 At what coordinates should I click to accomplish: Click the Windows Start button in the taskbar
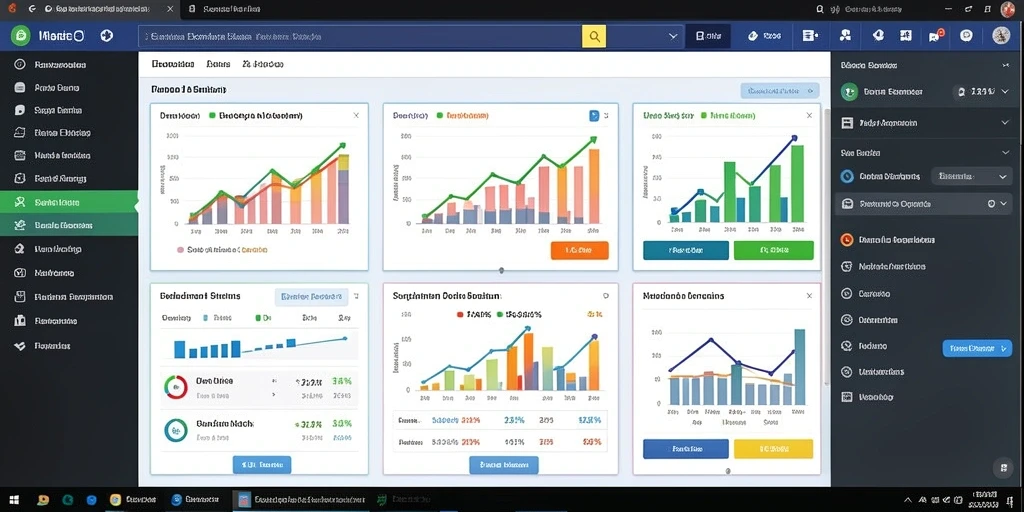coord(12,500)
